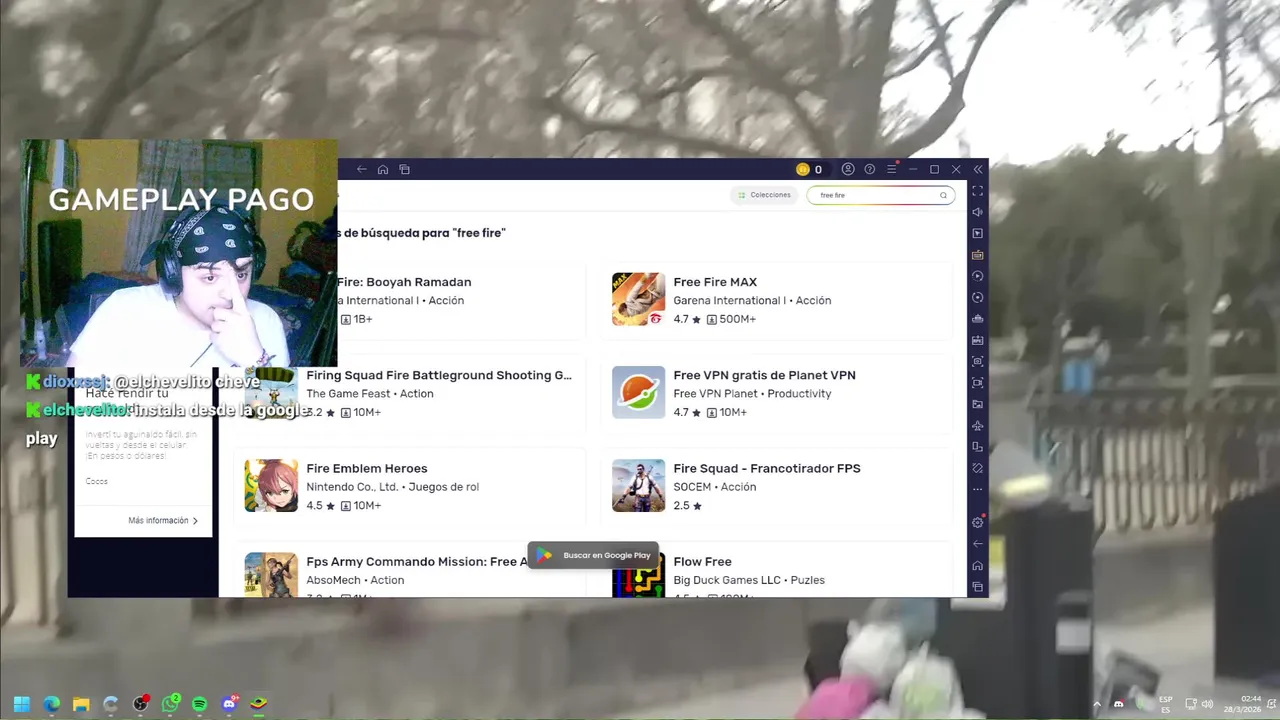1280x720 pixels.
Task: Open airplane icon in sidebar
Action: [978, 426]
